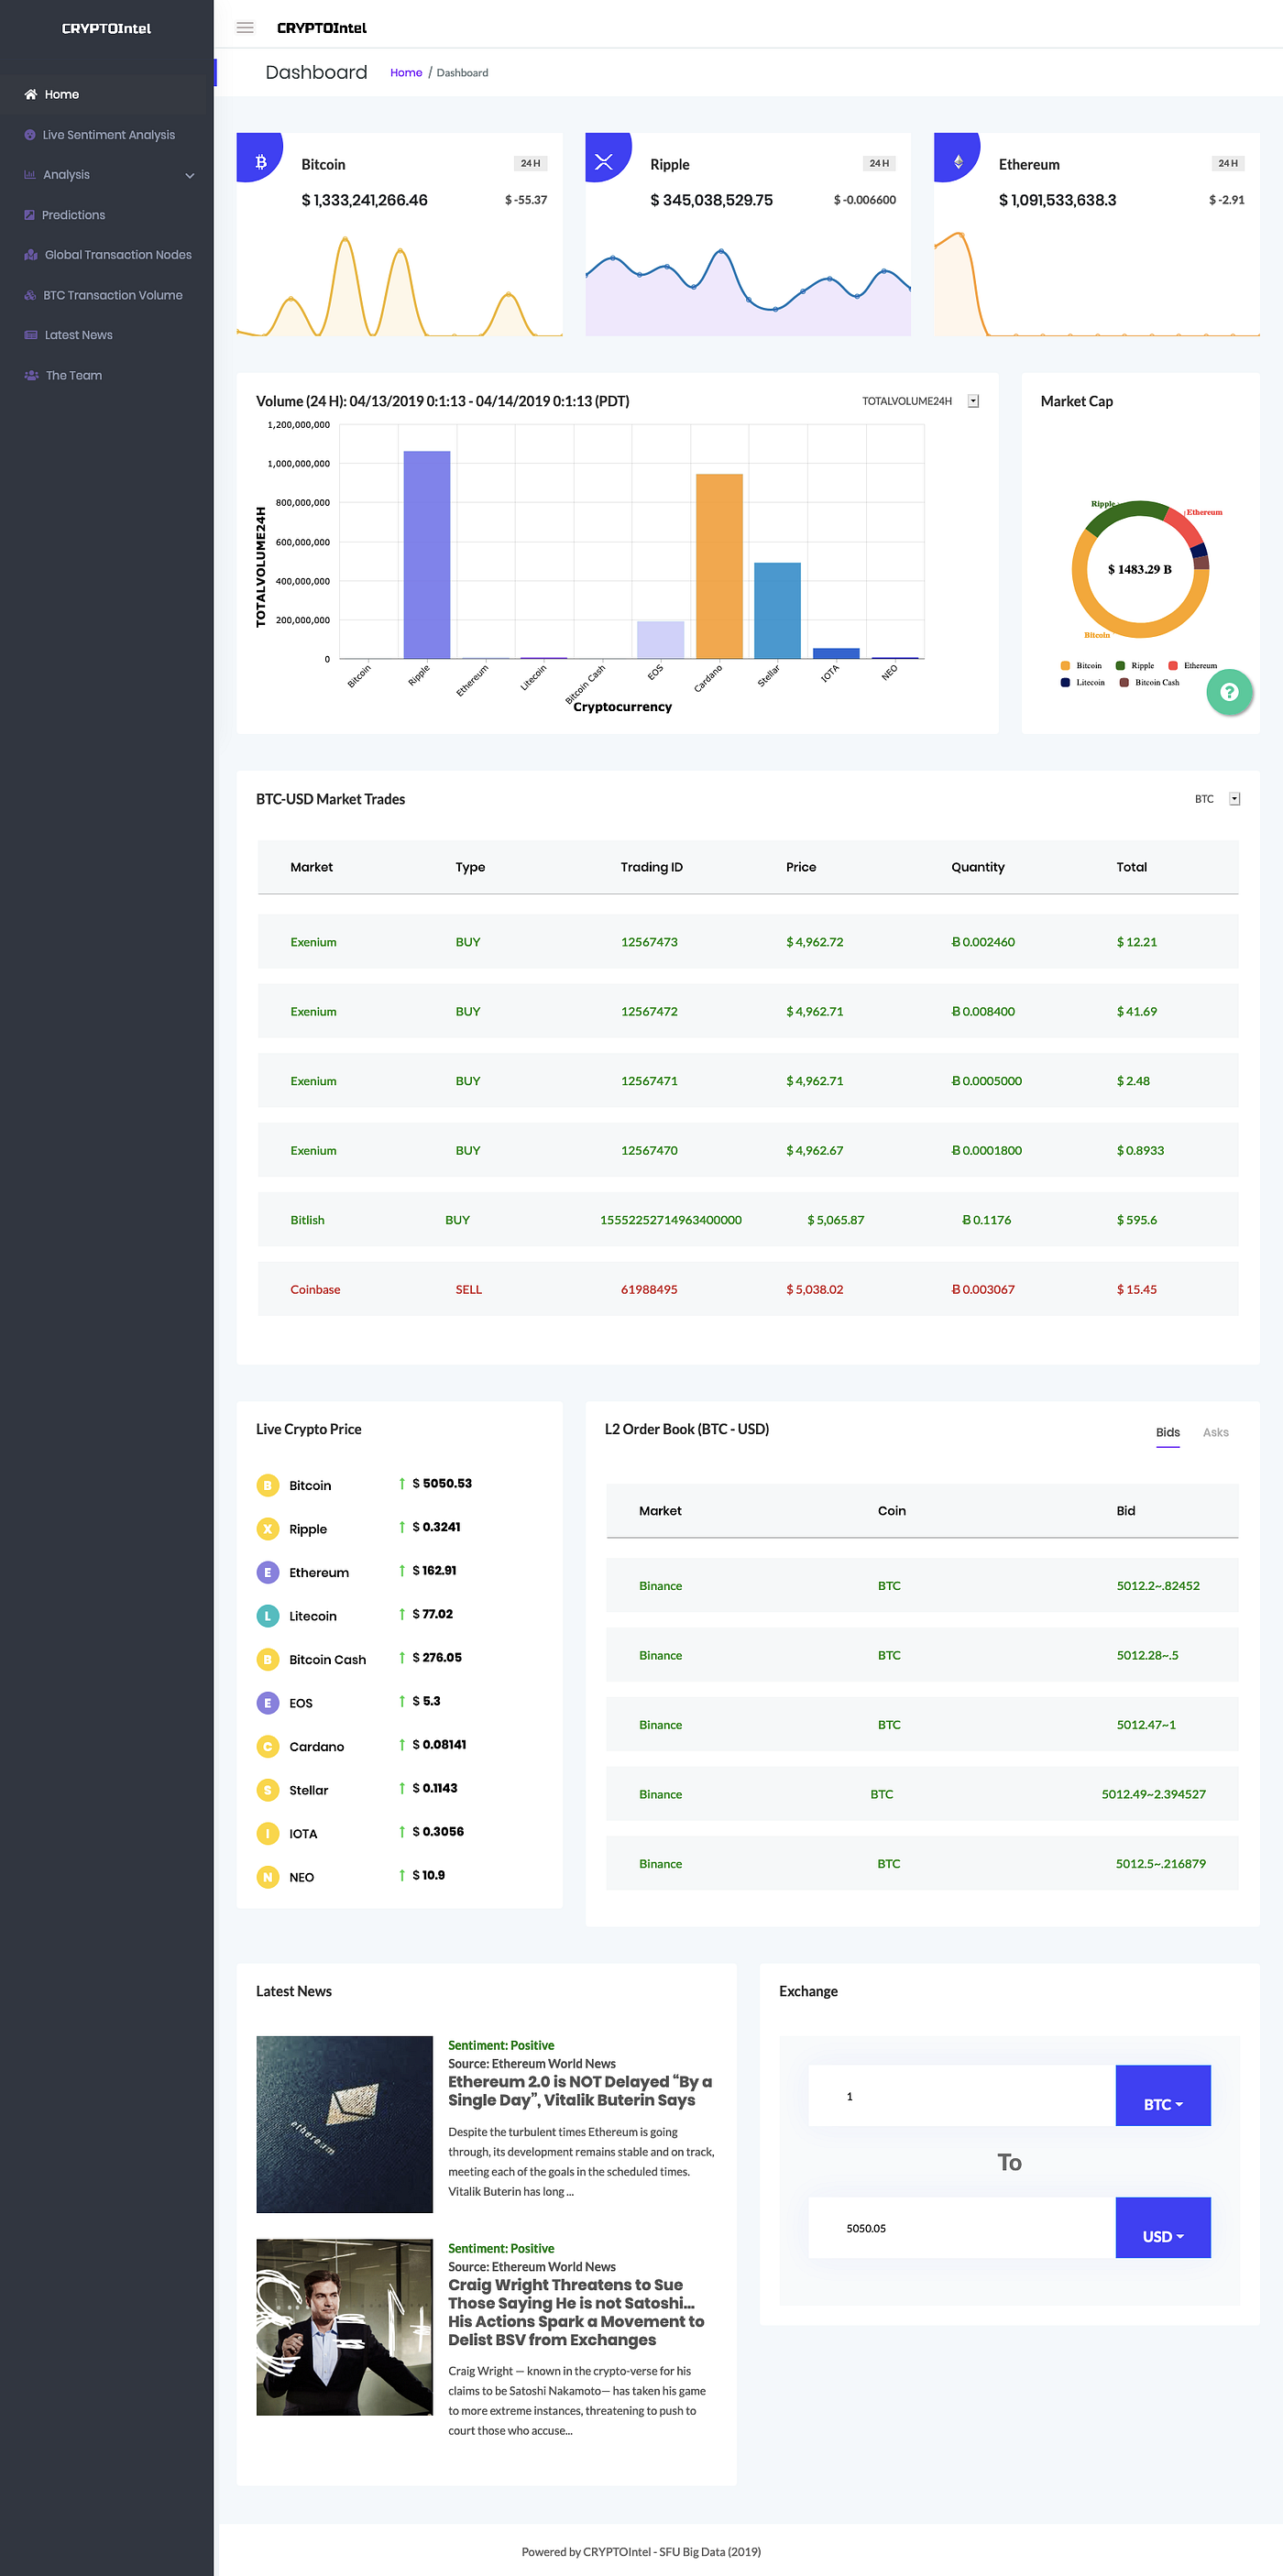The image size is (1283, 2576).
Task: Click Live Sentiment Analysis icon
Action: point(30,135)
